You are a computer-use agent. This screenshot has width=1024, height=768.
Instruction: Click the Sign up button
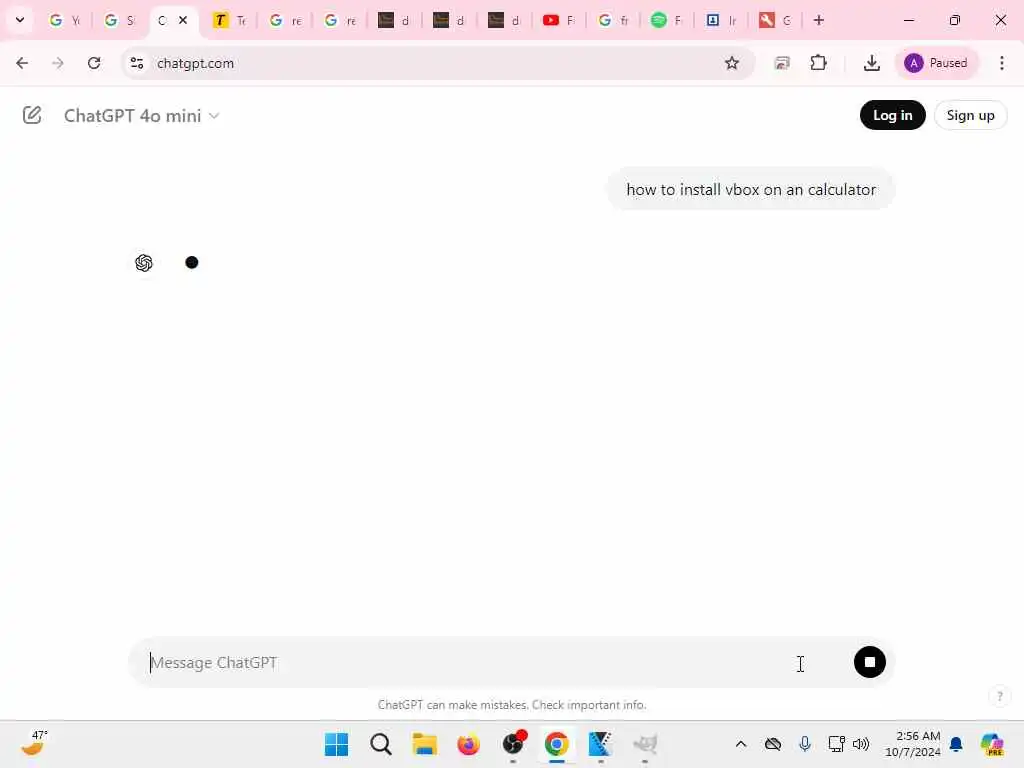click(x=970, y=115)
